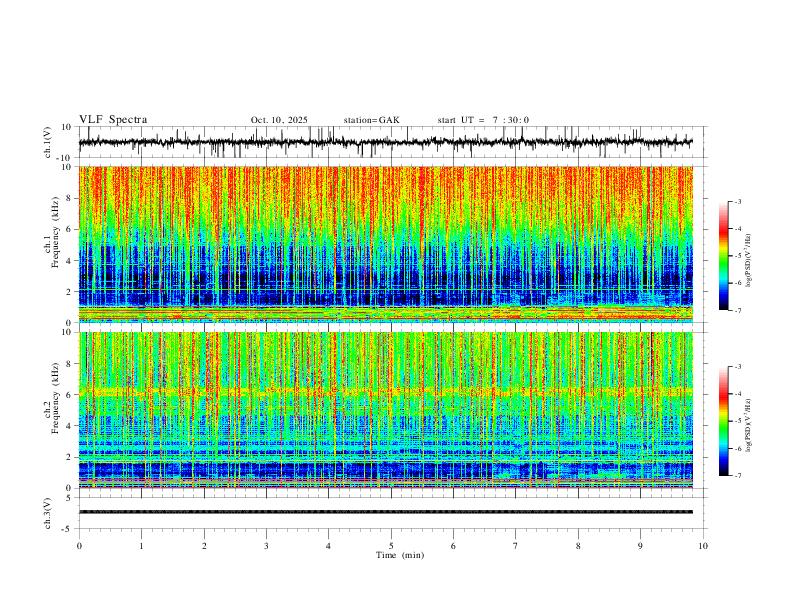Click the time axis tick label "10"
792x612 pixels.
703,546
